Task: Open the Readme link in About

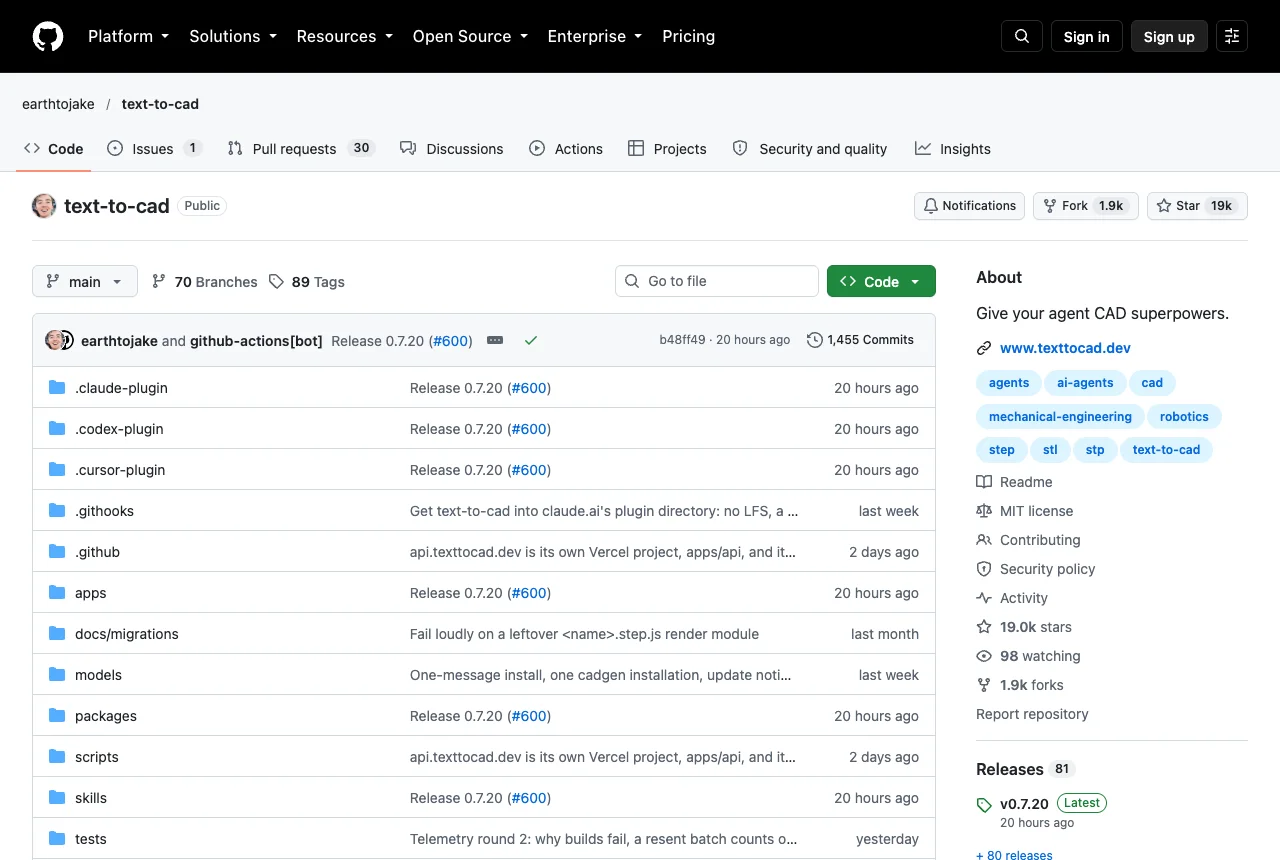Action: [1014, 482]
